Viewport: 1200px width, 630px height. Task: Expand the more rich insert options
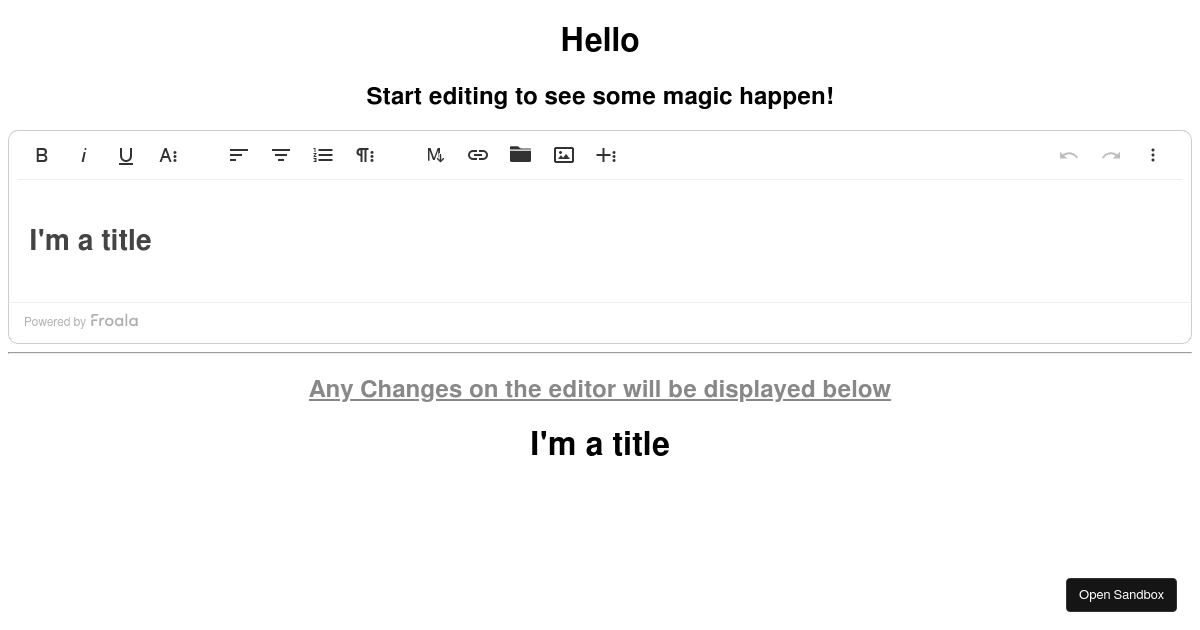(606, 155)
